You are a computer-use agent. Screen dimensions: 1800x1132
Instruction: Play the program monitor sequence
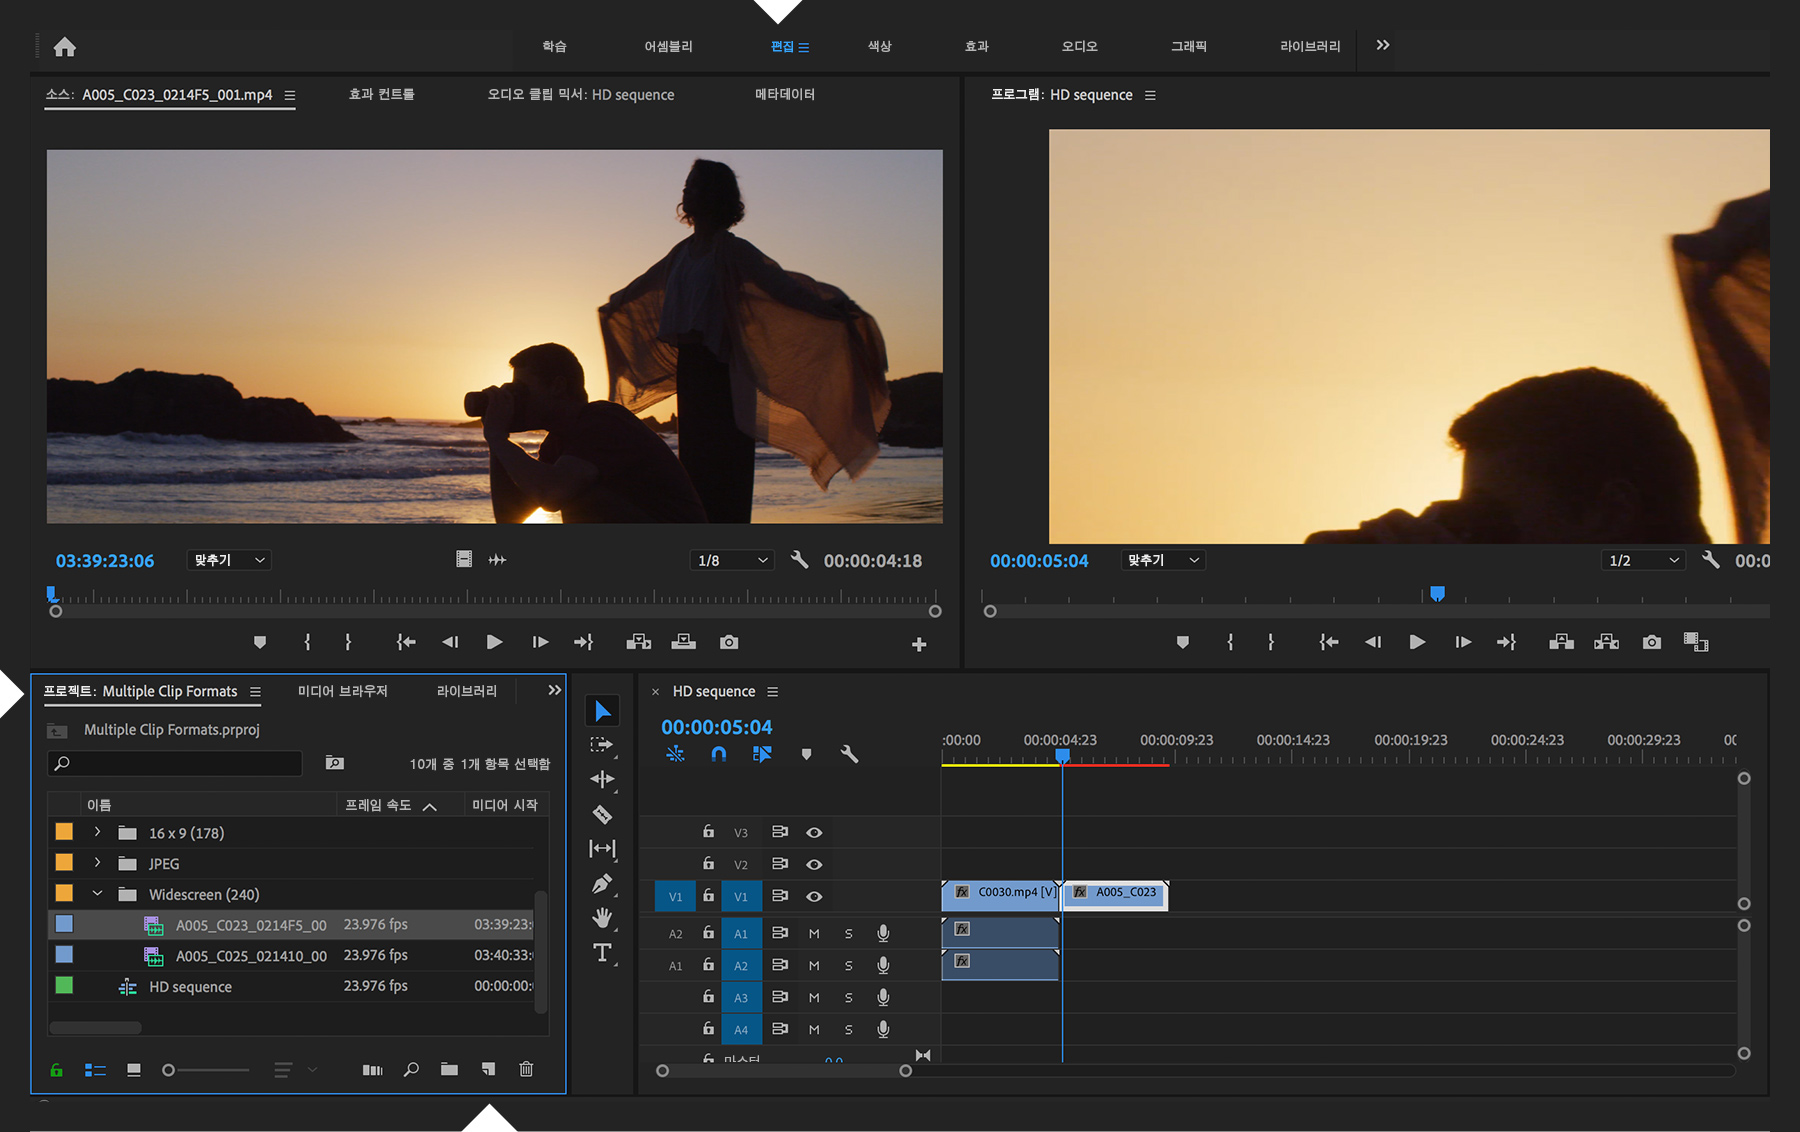pos(1417,642)
